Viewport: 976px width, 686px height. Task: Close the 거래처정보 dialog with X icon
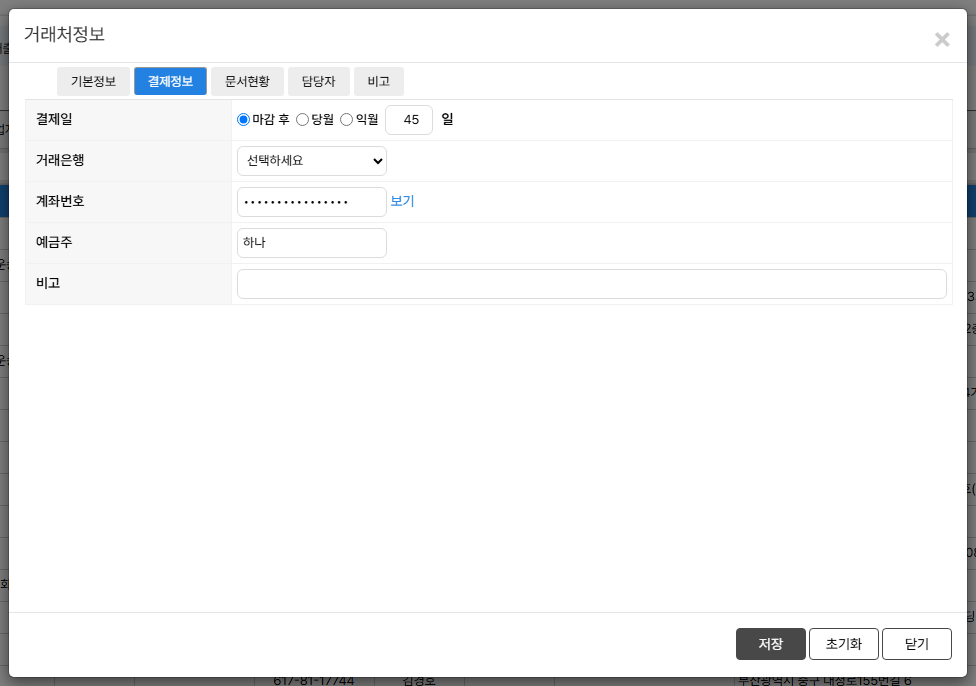point(942,40)
